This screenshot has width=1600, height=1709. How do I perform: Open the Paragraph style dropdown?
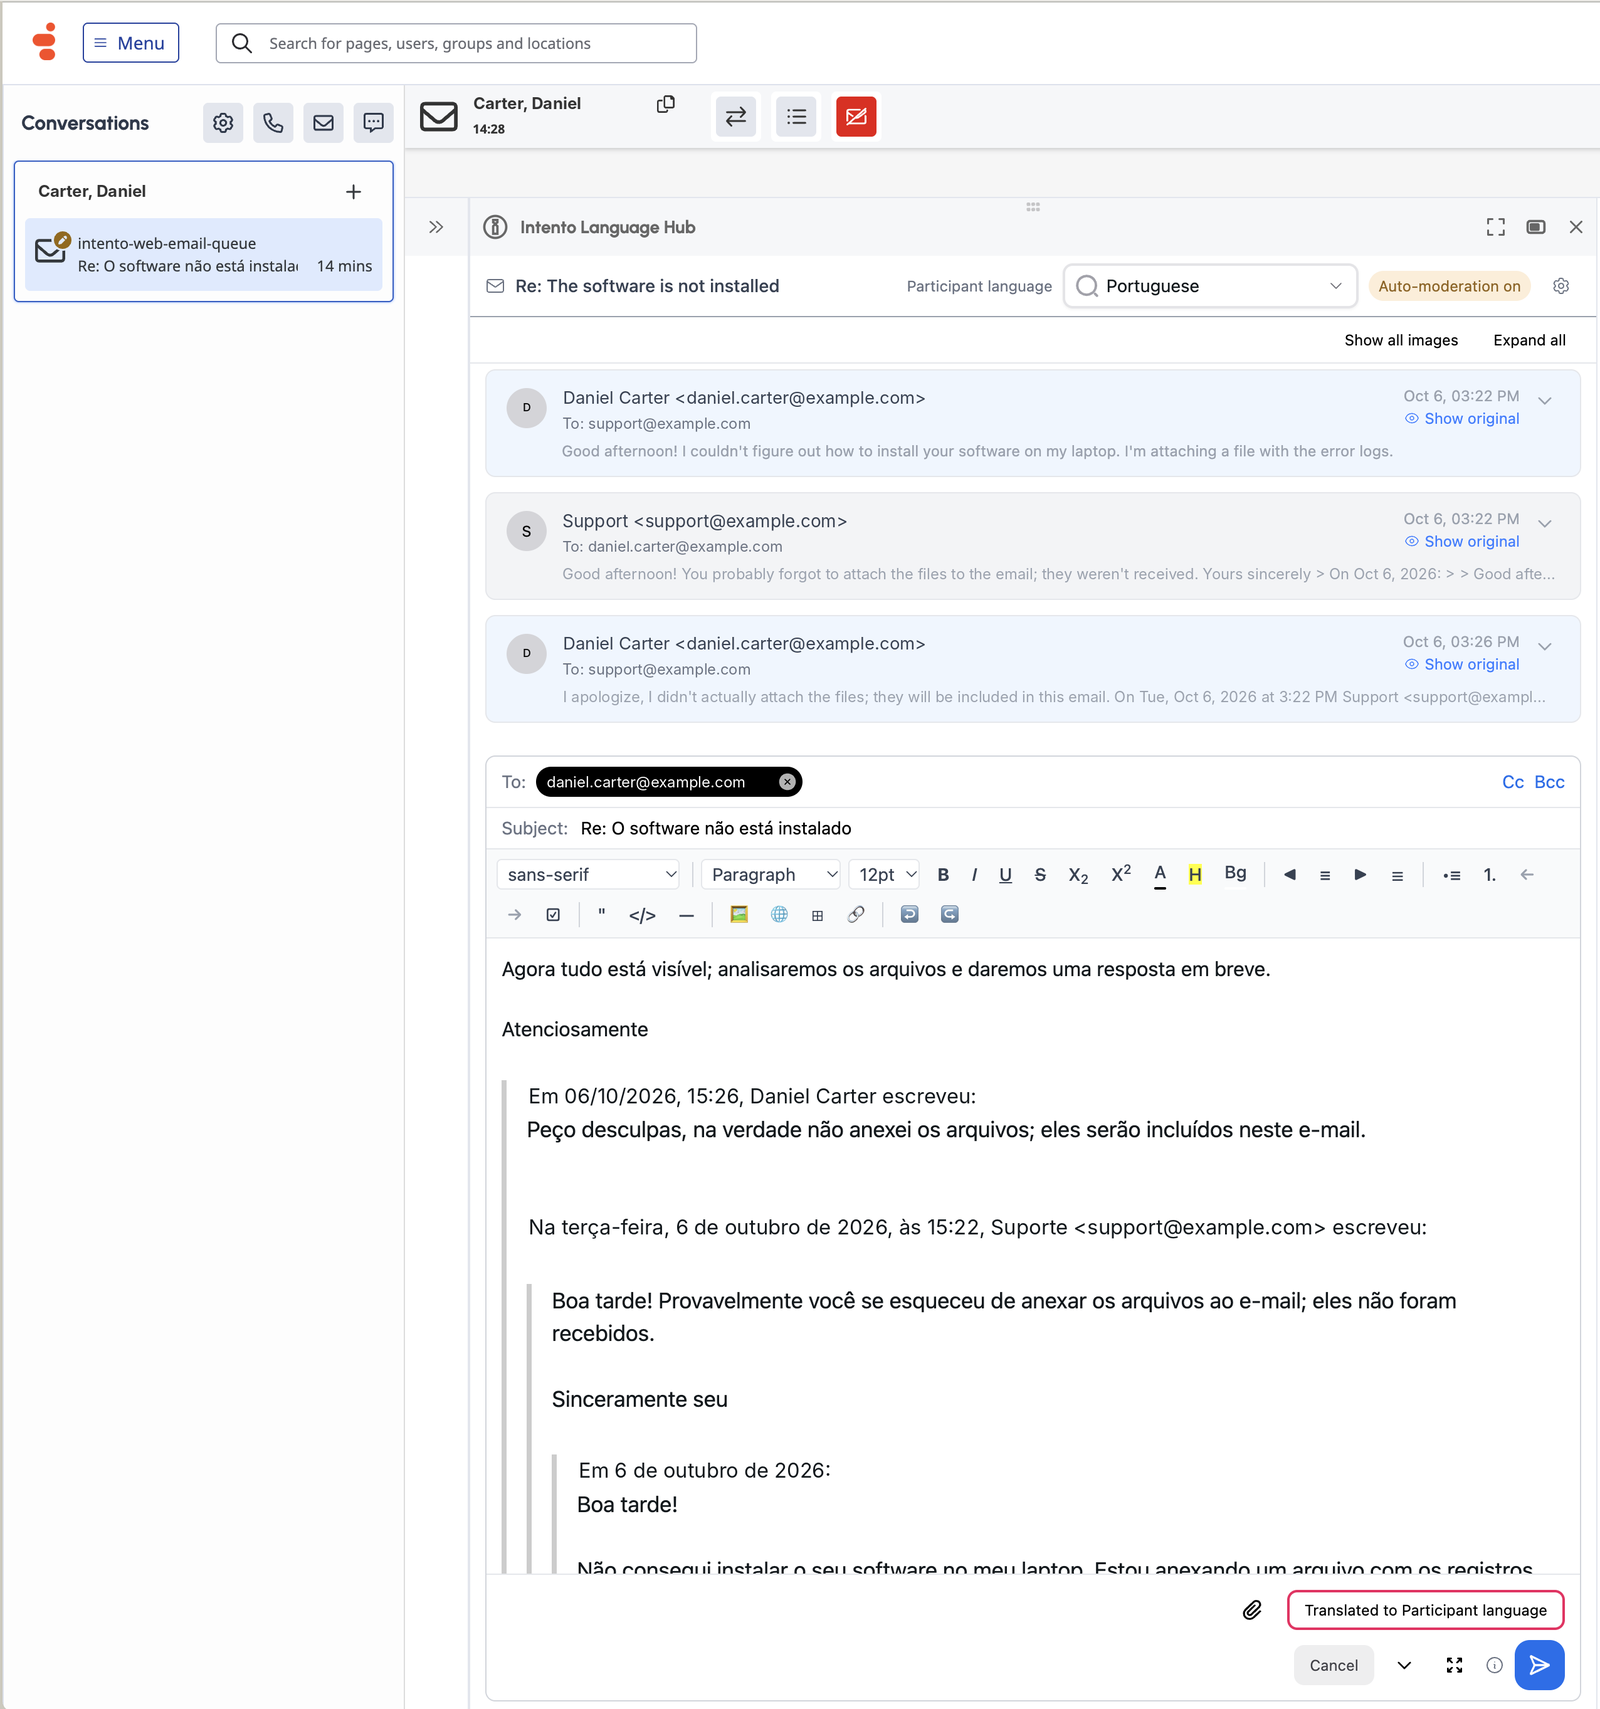(771, 875)
